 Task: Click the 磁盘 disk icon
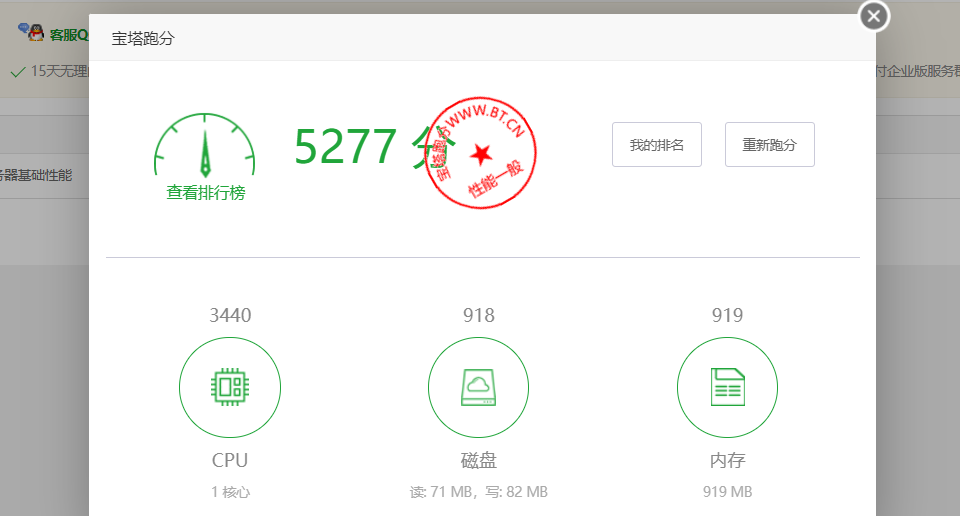tap(478, 387)
